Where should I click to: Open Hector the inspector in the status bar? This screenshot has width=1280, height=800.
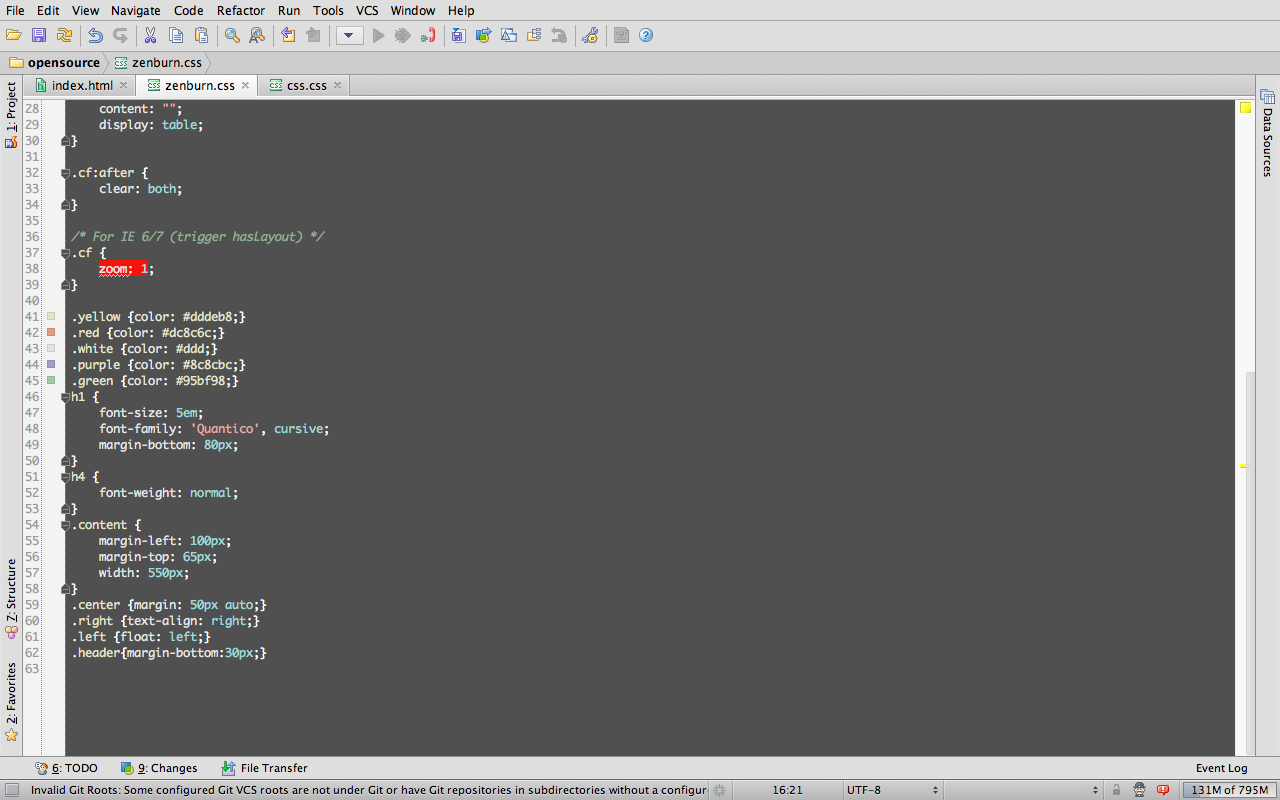pyautogui.click(x=1139, y=790)
